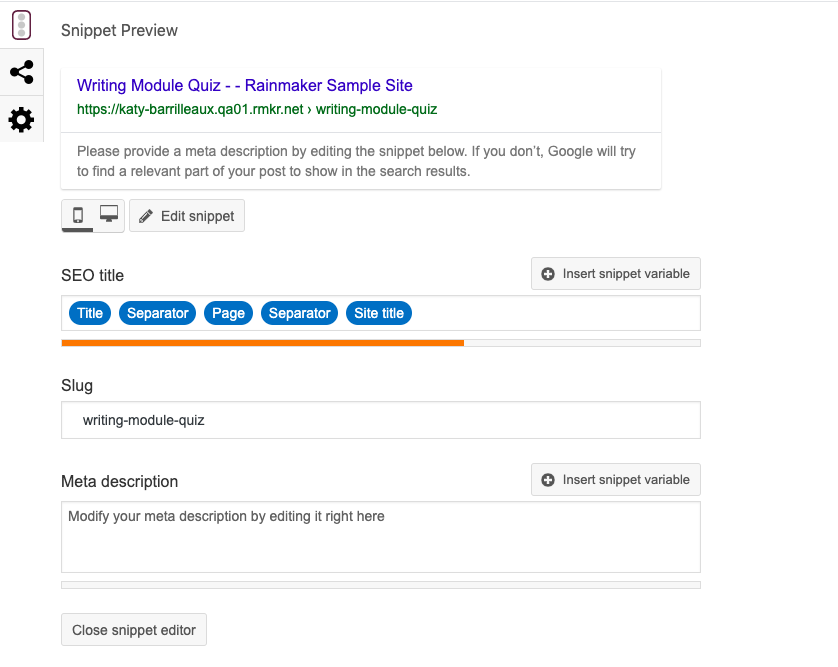Select the Page variable pill
This screenshot has width=838, height=667.
(x=228, y=312)
